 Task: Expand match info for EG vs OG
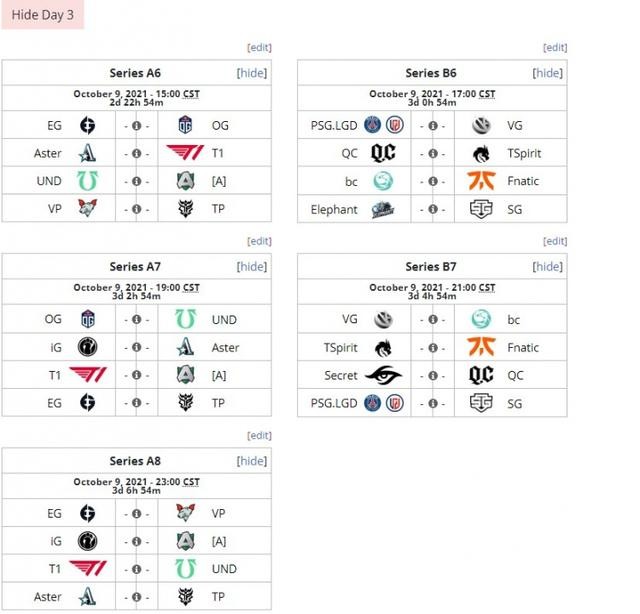pyautogui.click(x=136, y=126)
